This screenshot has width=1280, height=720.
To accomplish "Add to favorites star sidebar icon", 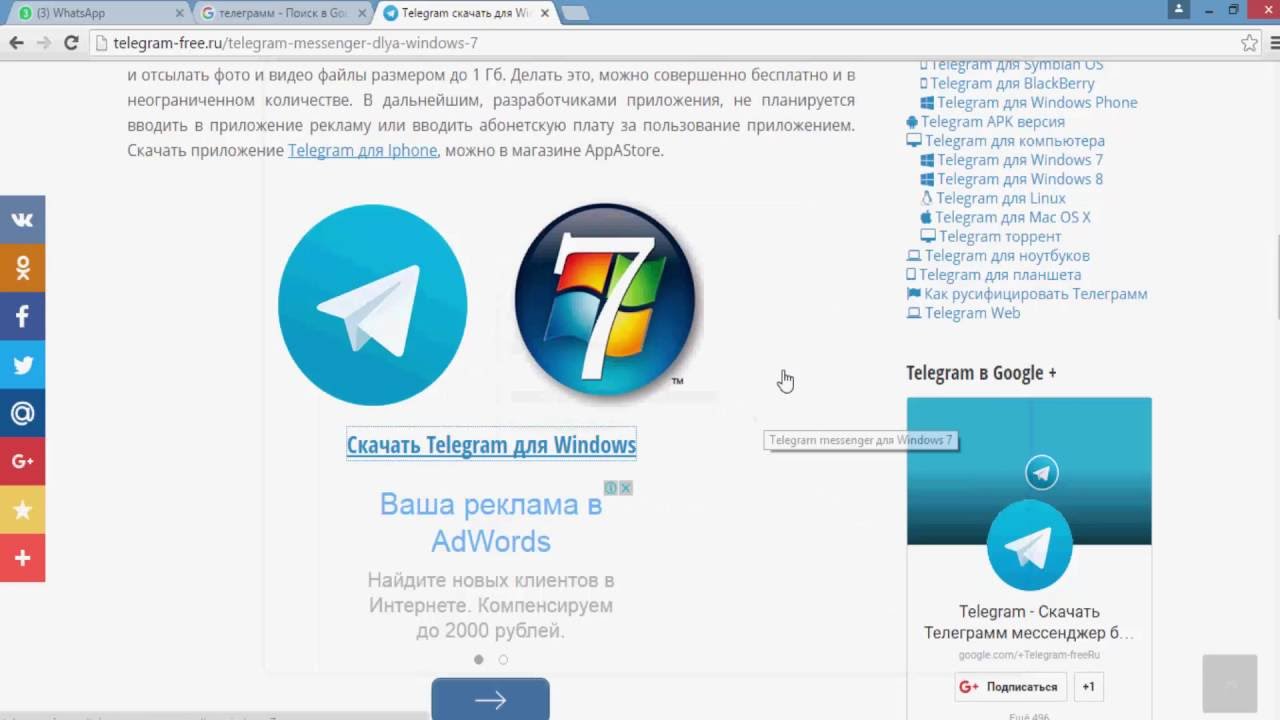I will coord(22,510).
